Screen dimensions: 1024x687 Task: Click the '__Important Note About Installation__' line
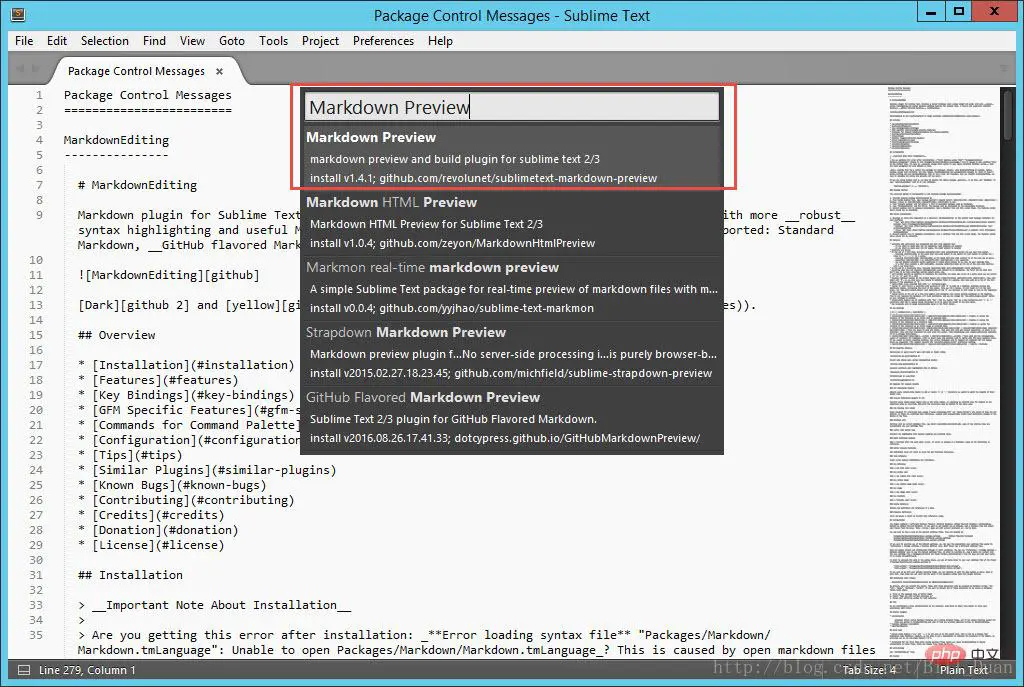pos(214,606)
